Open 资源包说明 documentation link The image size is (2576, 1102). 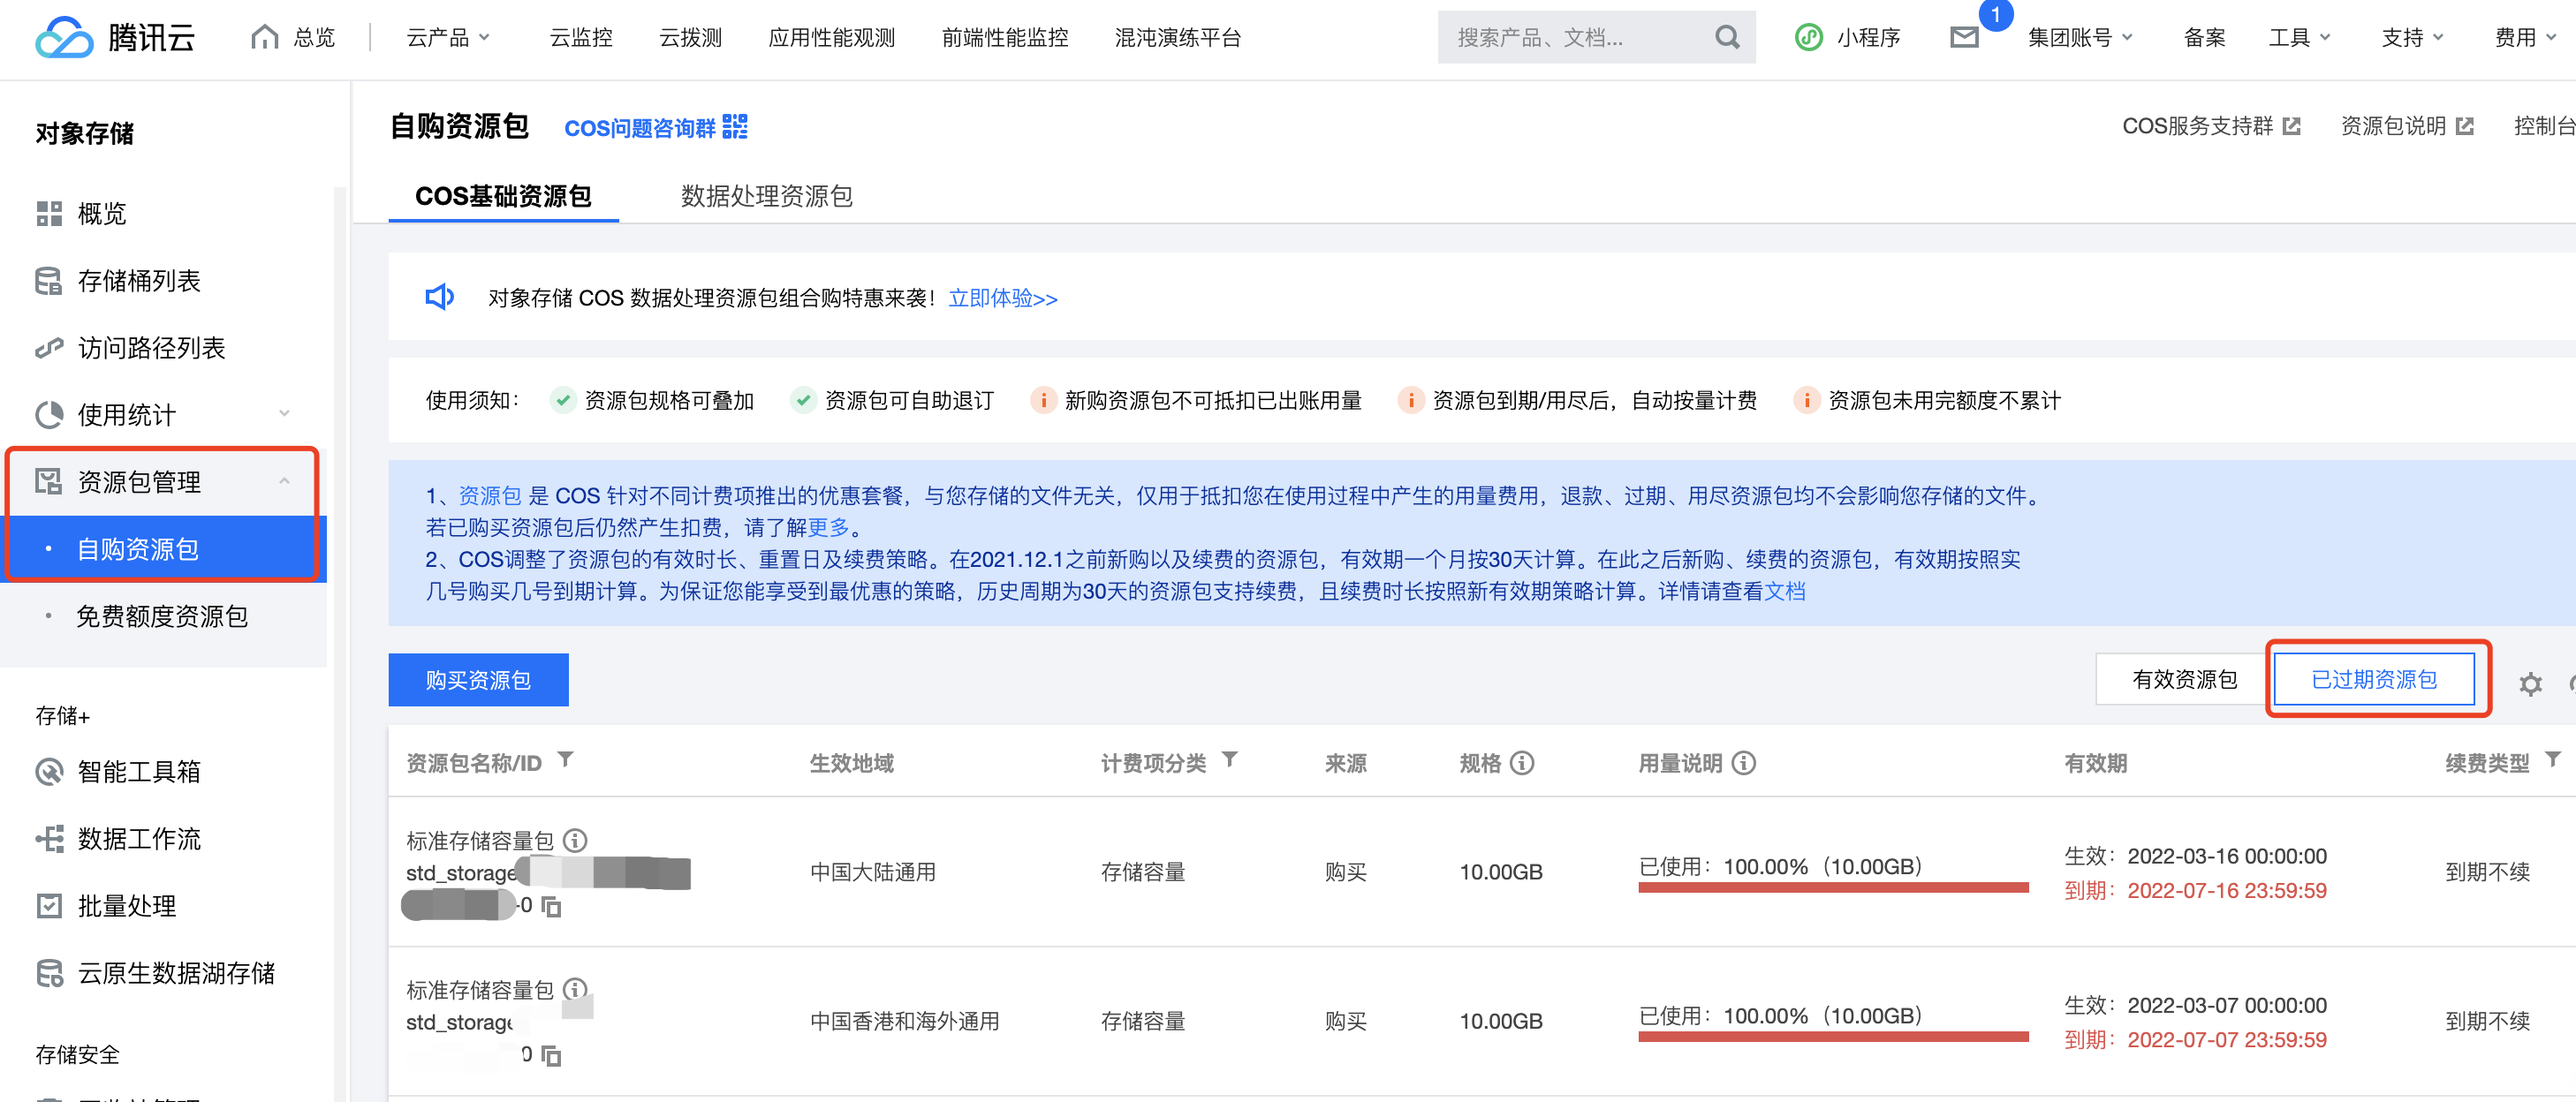pos(2406,126)
